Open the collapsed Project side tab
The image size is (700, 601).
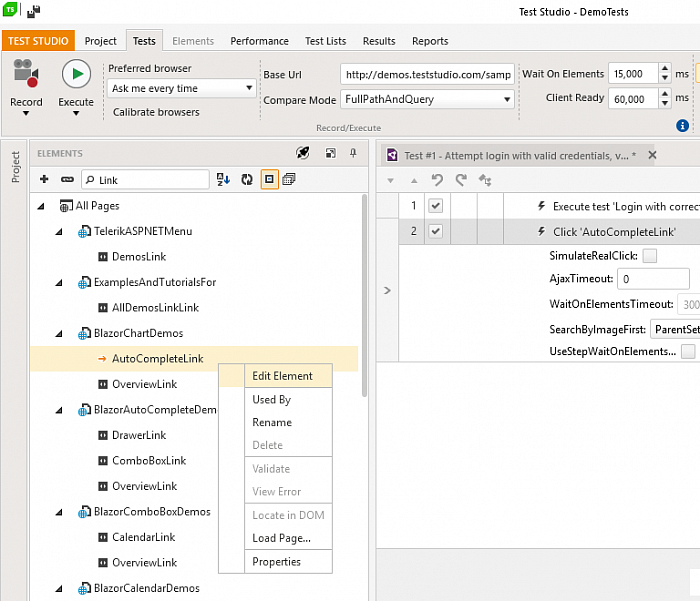[x=15, y=167]
